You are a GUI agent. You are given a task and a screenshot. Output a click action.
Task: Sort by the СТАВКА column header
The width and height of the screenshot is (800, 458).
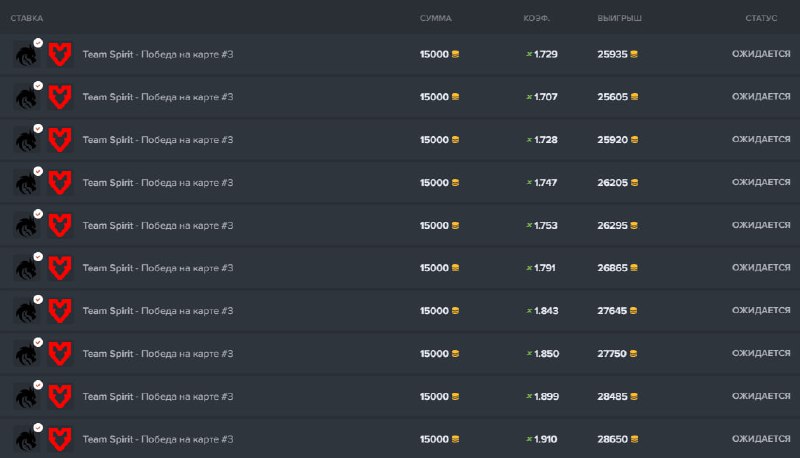click(x=26, y=19)
